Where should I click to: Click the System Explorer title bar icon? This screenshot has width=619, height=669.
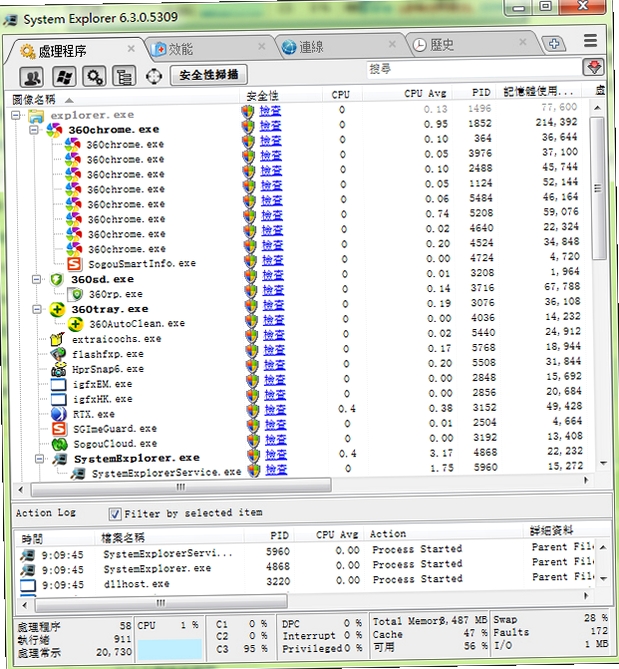pos(10,20)
